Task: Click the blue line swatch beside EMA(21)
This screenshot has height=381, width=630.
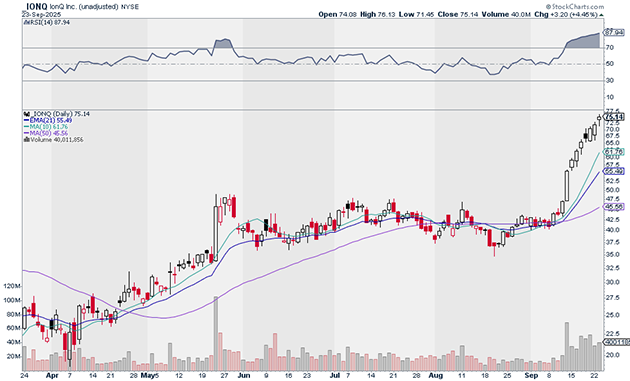Action: tap(27, 121)
